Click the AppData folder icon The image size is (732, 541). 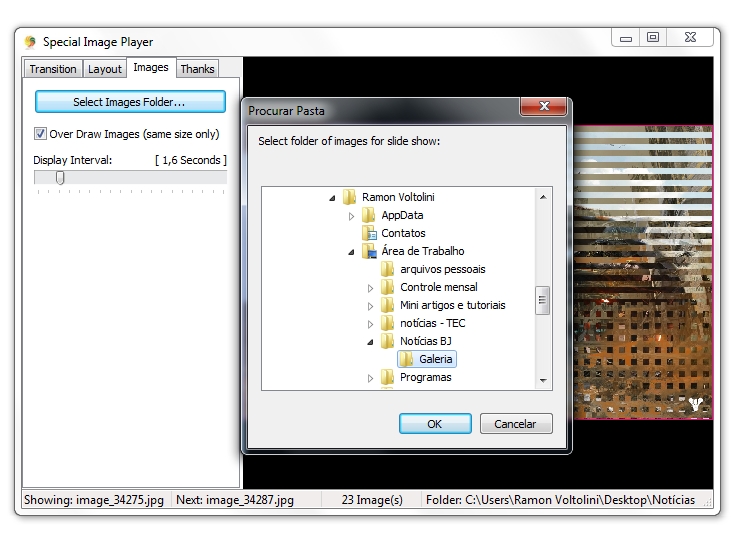tap(369, 215)
